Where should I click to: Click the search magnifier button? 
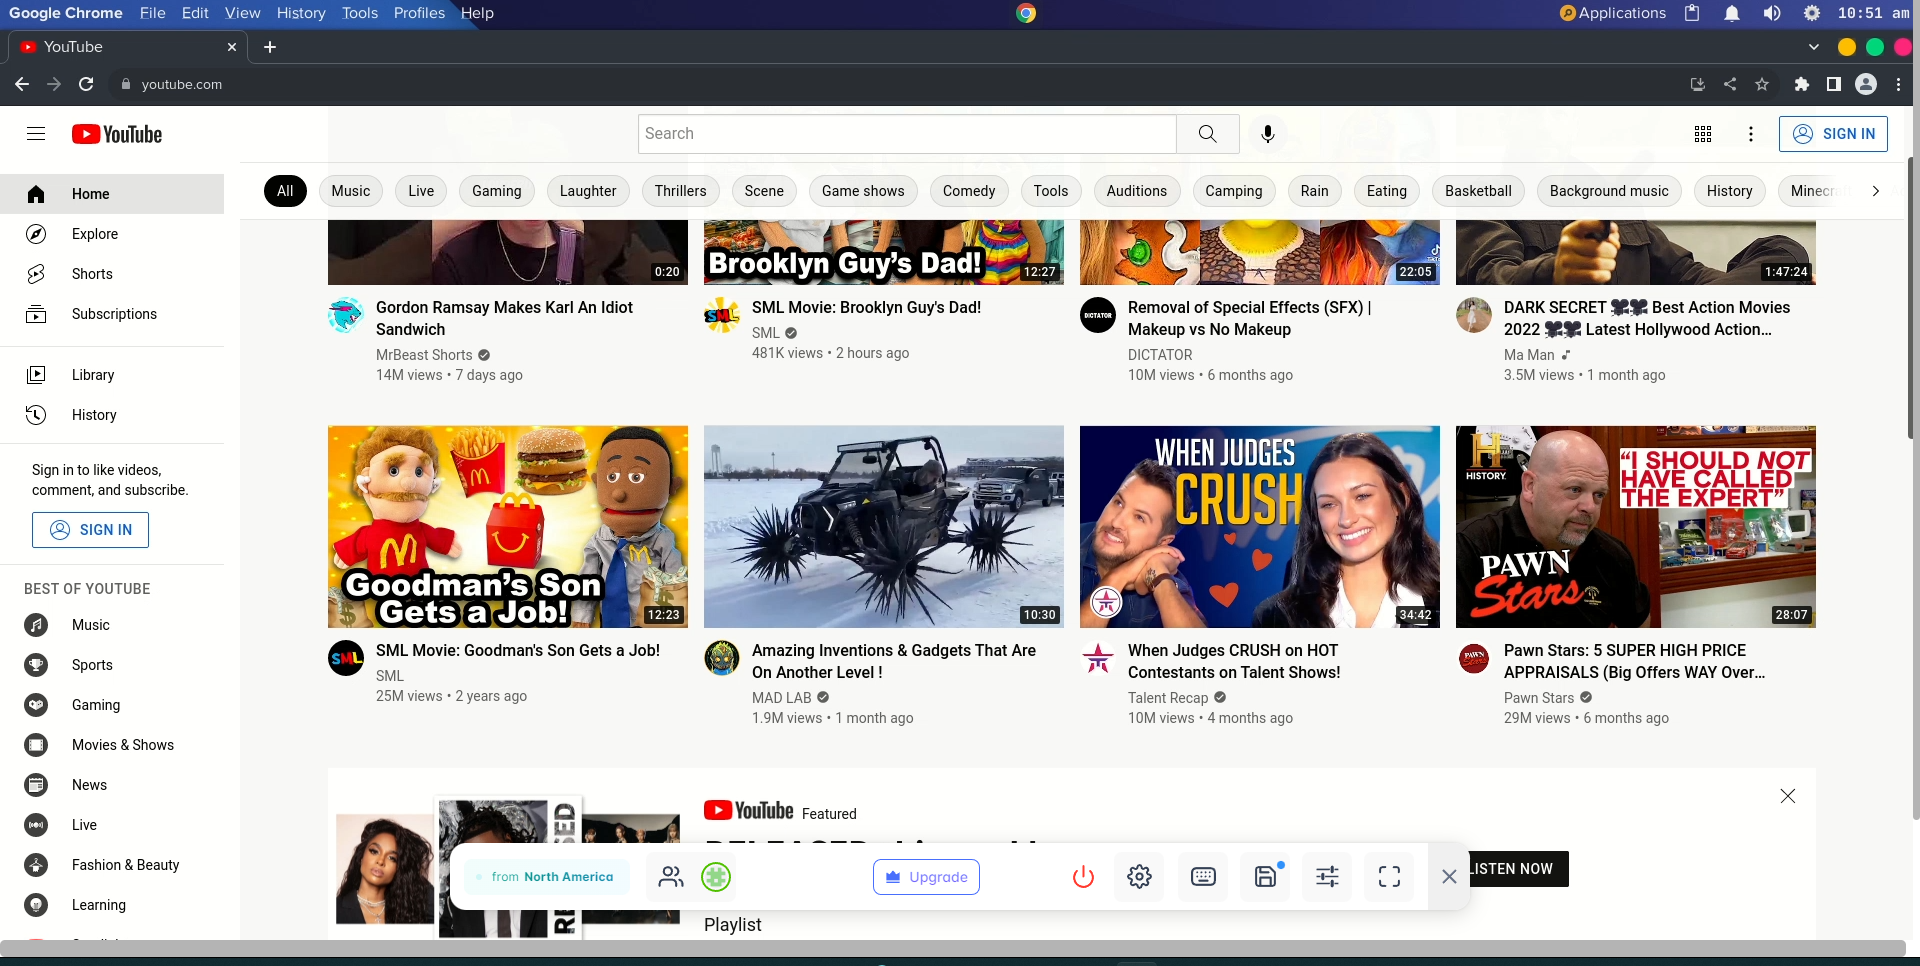(1208, 134)
